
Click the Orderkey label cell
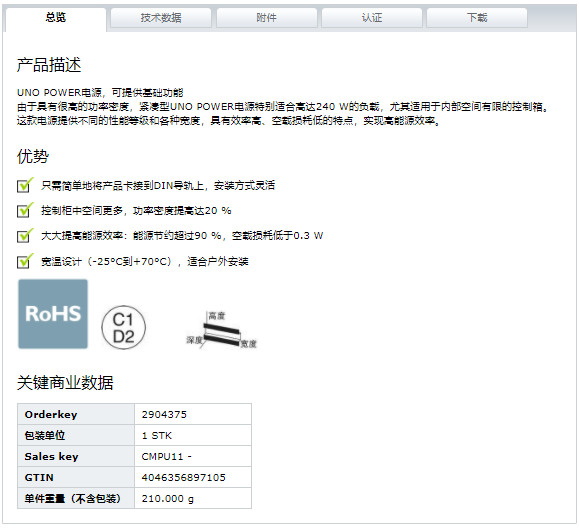(76, 414)
